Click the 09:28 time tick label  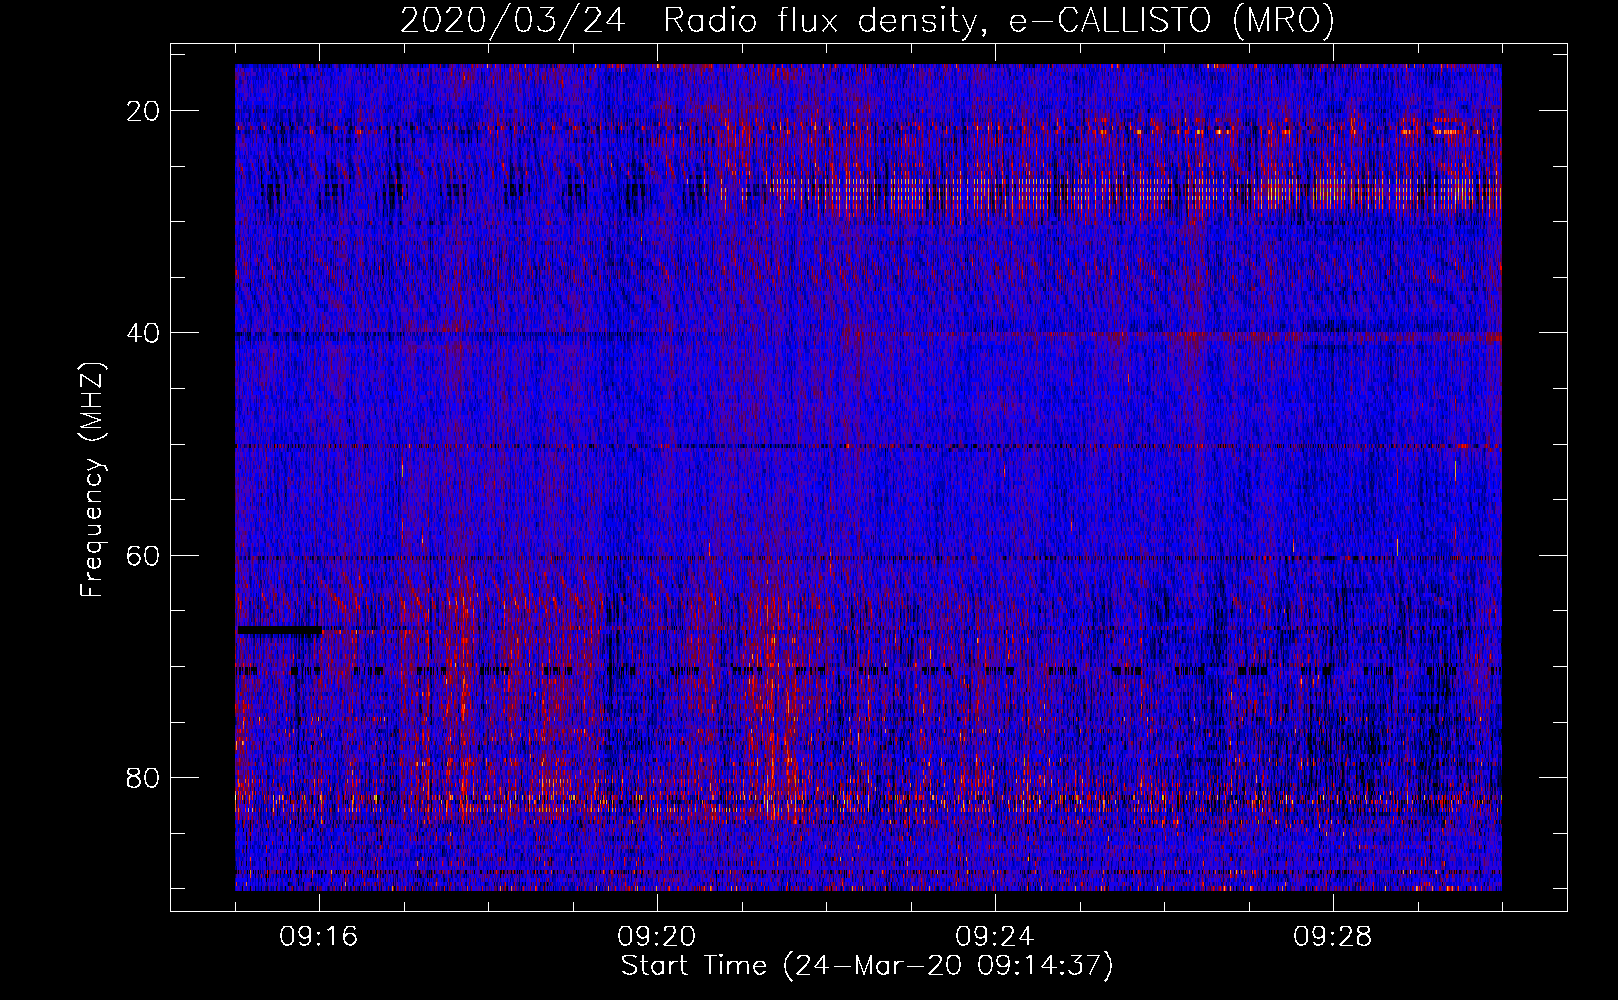coord(1333,937)
